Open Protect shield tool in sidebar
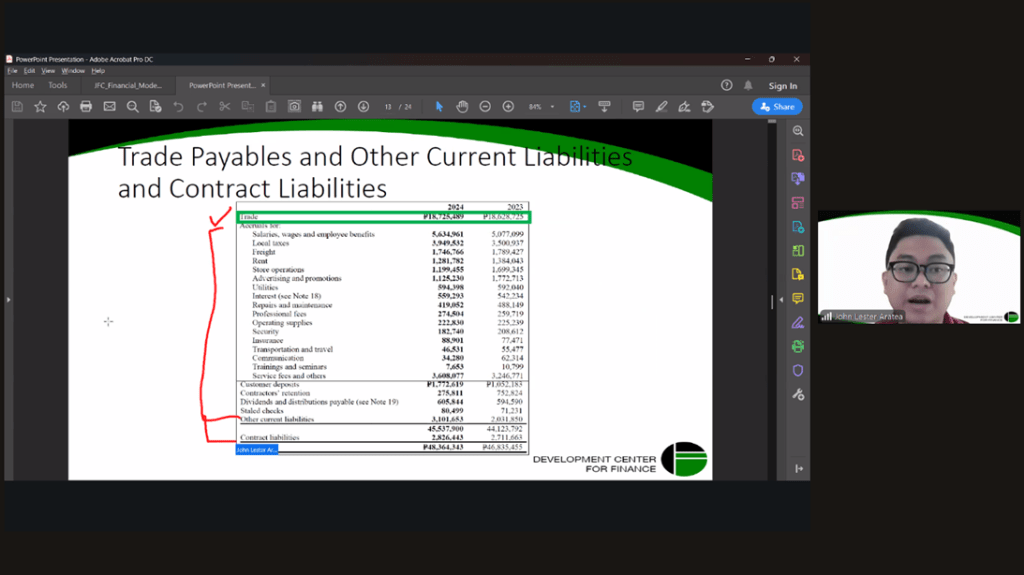 [x=797, y=370]
